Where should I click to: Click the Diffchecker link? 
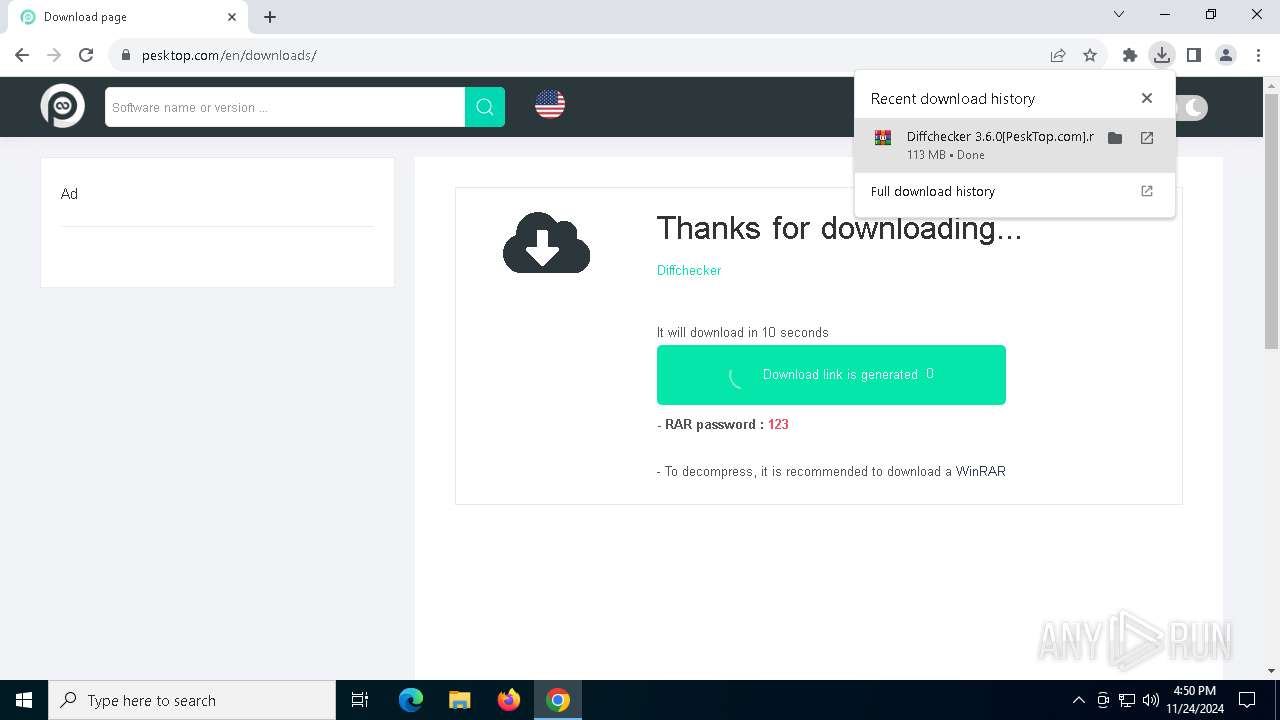click(x=689, y=270)
